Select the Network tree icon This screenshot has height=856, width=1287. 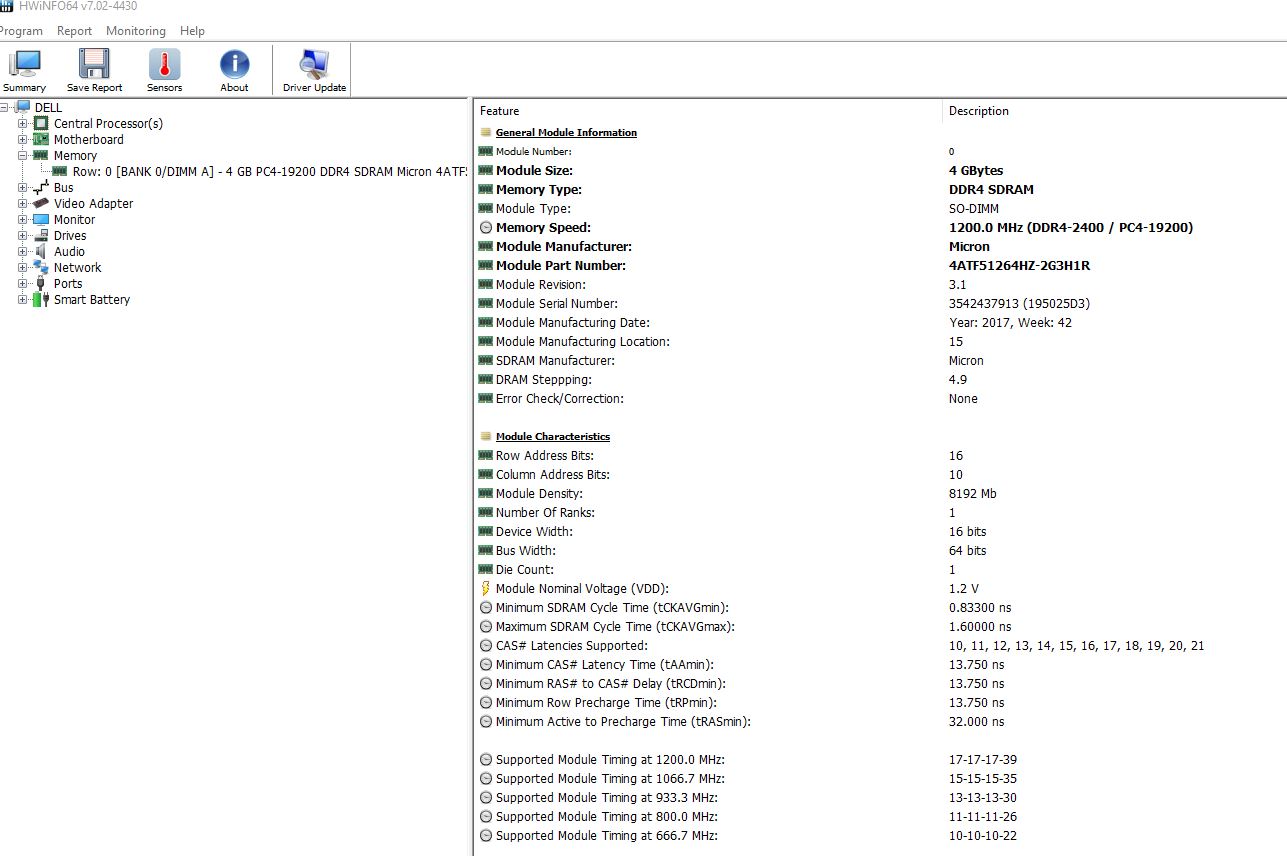coord(41,268)
